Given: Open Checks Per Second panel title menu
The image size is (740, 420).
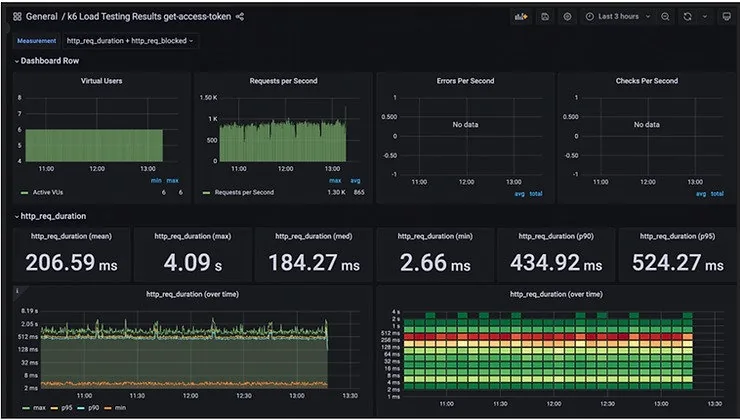Looking at the screenshot, I should click(x=647, y=81).
